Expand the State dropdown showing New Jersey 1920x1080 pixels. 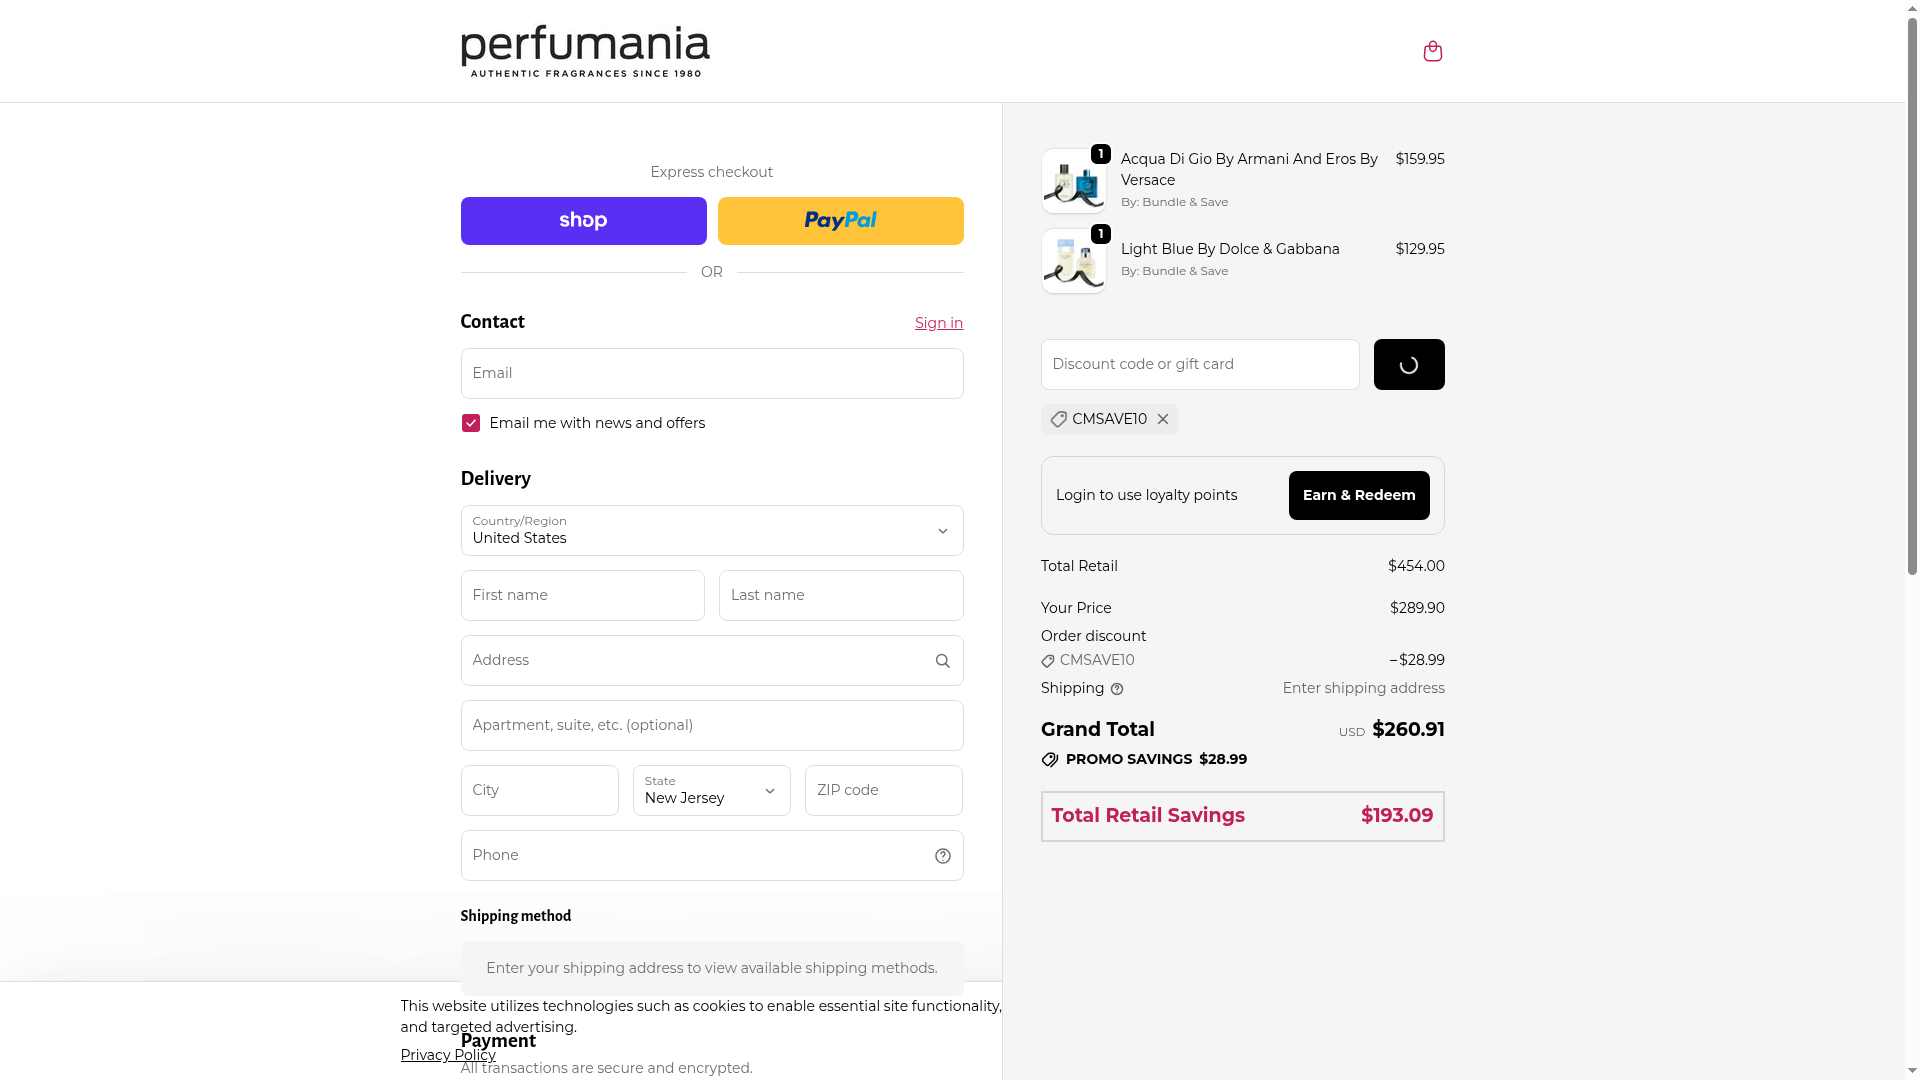[x=711, y=791]
